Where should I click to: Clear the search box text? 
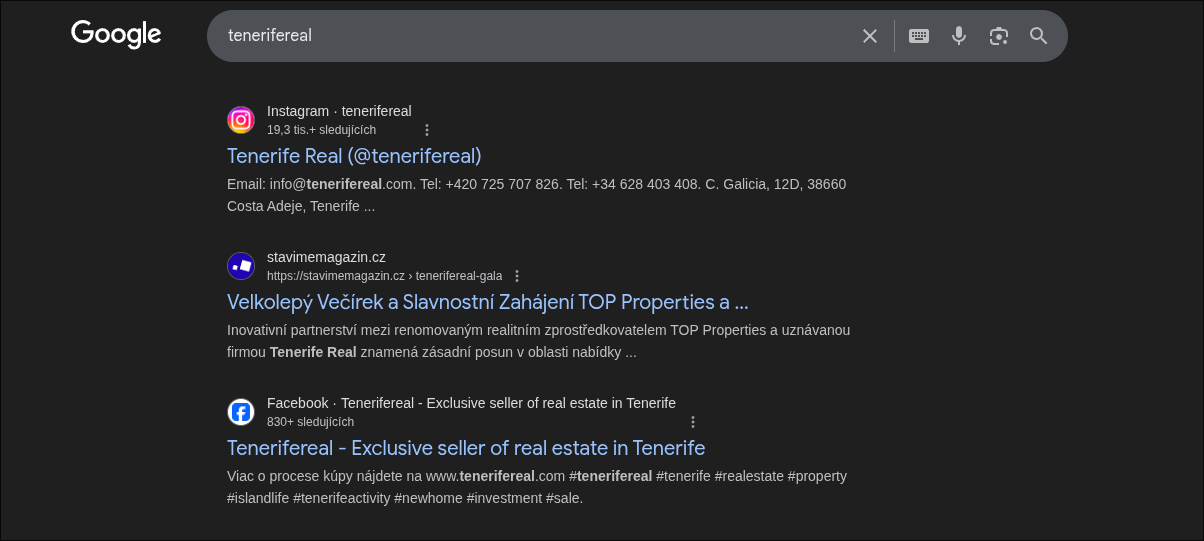pyautogui.click(x=870, y=36)
